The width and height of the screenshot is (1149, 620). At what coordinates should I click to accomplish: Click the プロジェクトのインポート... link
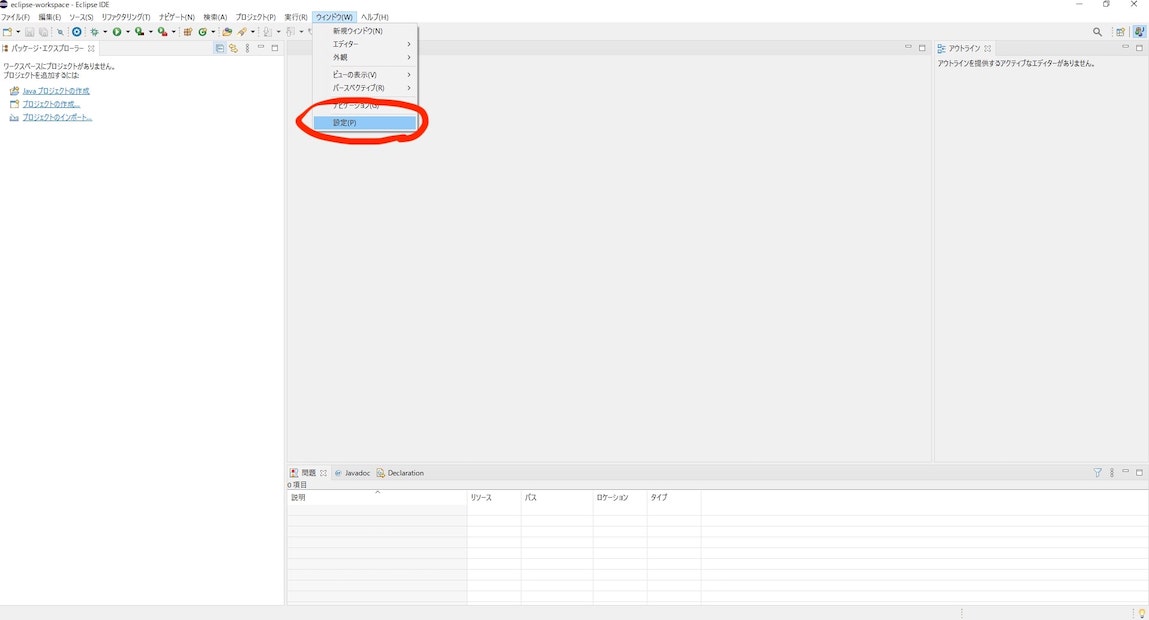(57, 117)
